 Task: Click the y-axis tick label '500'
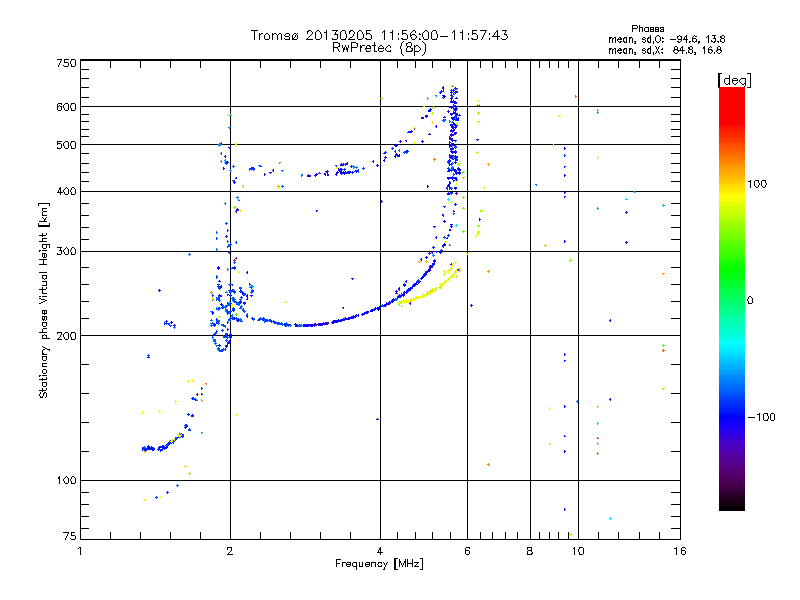pyautogui.click(x=66, y=144)
